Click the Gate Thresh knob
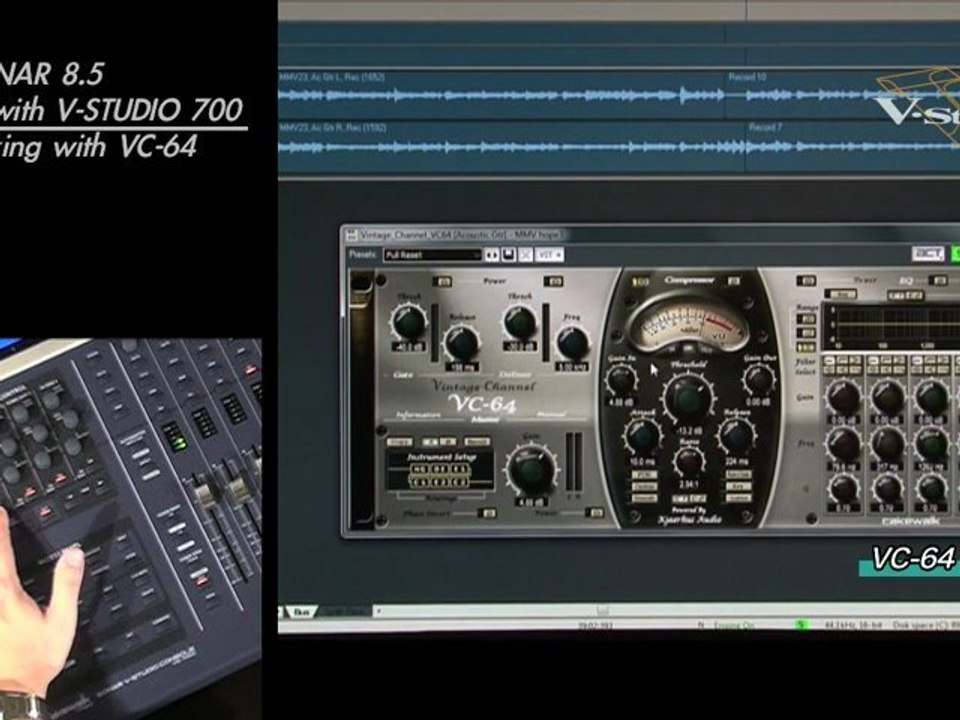960x720 pixels. [408, 321]
